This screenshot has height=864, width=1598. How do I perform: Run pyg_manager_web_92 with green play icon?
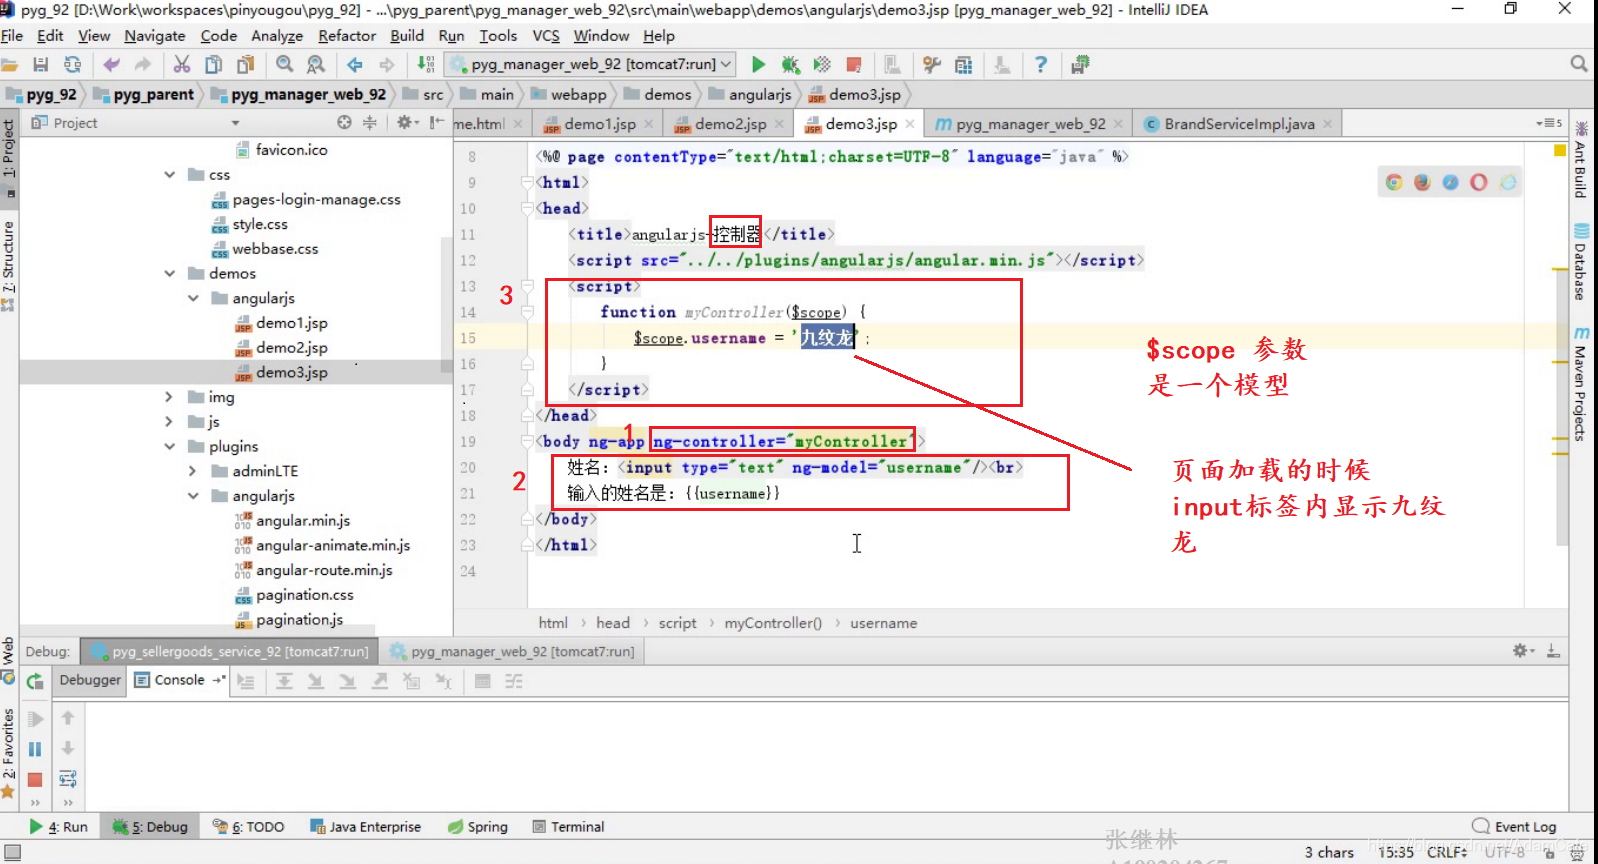tap(758, 64)
